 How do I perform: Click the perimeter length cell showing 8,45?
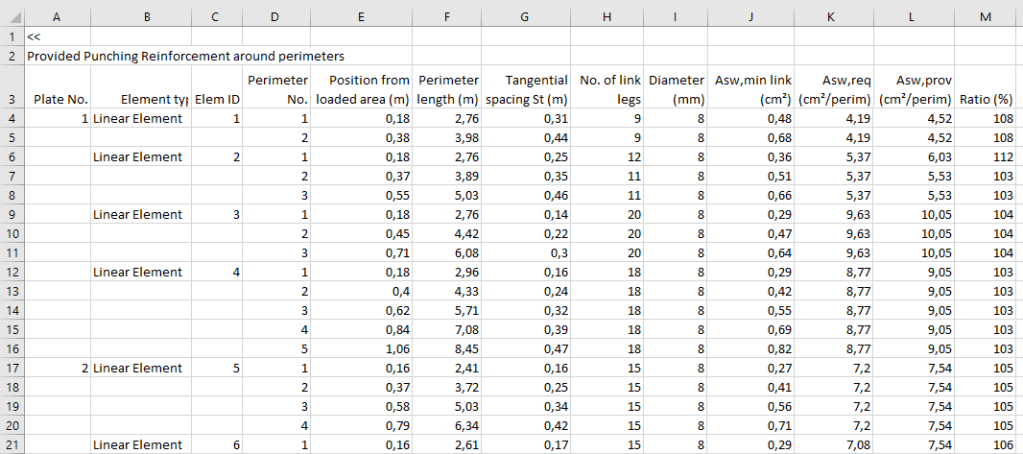[449, 349]
